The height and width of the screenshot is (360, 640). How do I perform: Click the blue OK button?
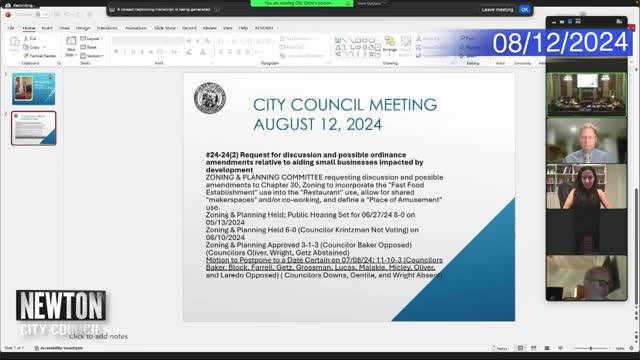(525, 9)
